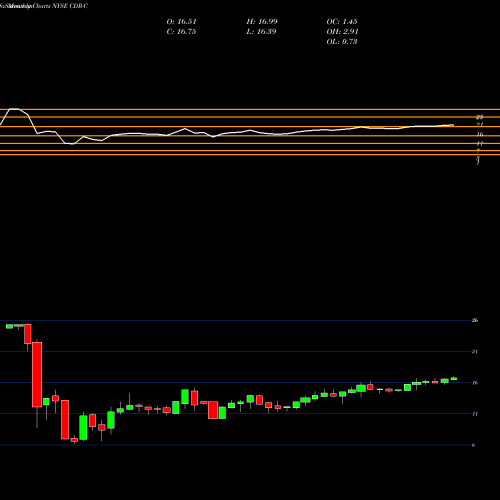The height and width of the screenshot is (500, 500).
Task: Click the peak of the white indicator line
Action: pos(14,109)
